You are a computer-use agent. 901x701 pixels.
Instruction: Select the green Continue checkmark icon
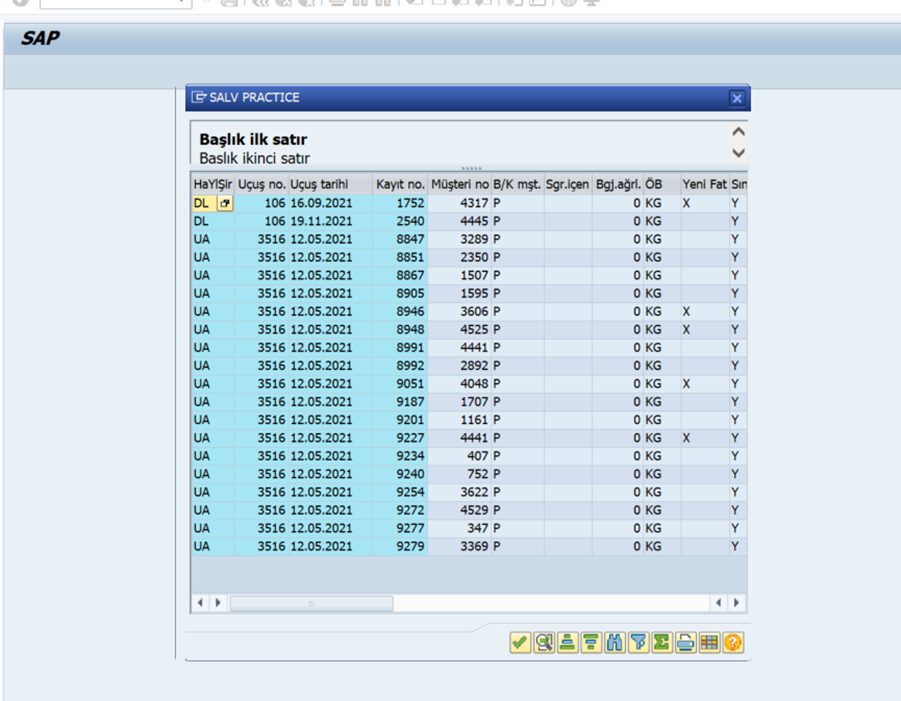tap(519, 642)
